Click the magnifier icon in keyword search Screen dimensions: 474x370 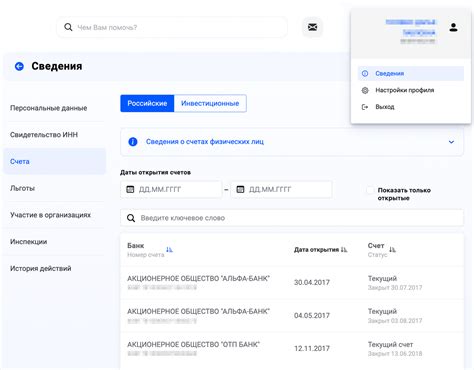pos(131,218)
